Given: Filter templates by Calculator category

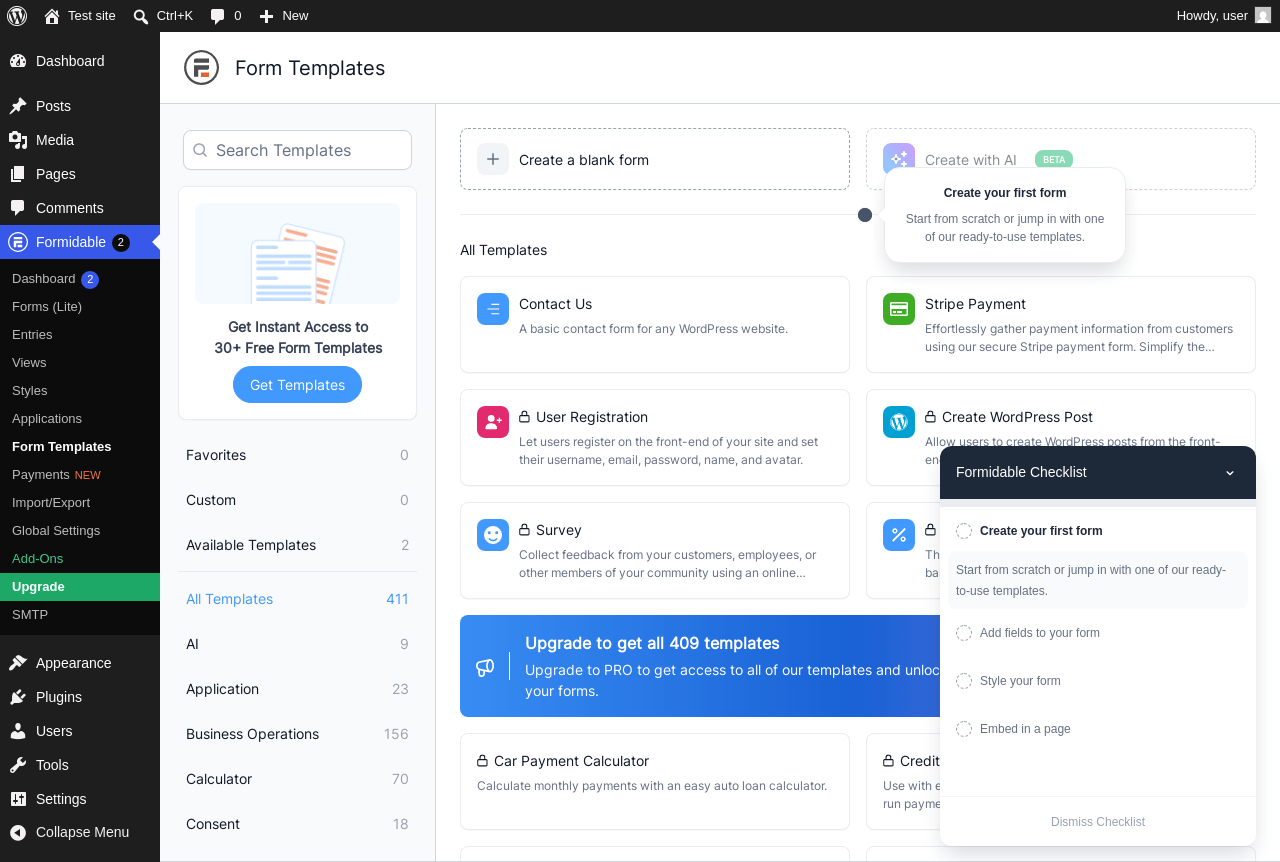Looking at the screenshot, I should coord(297,779).
